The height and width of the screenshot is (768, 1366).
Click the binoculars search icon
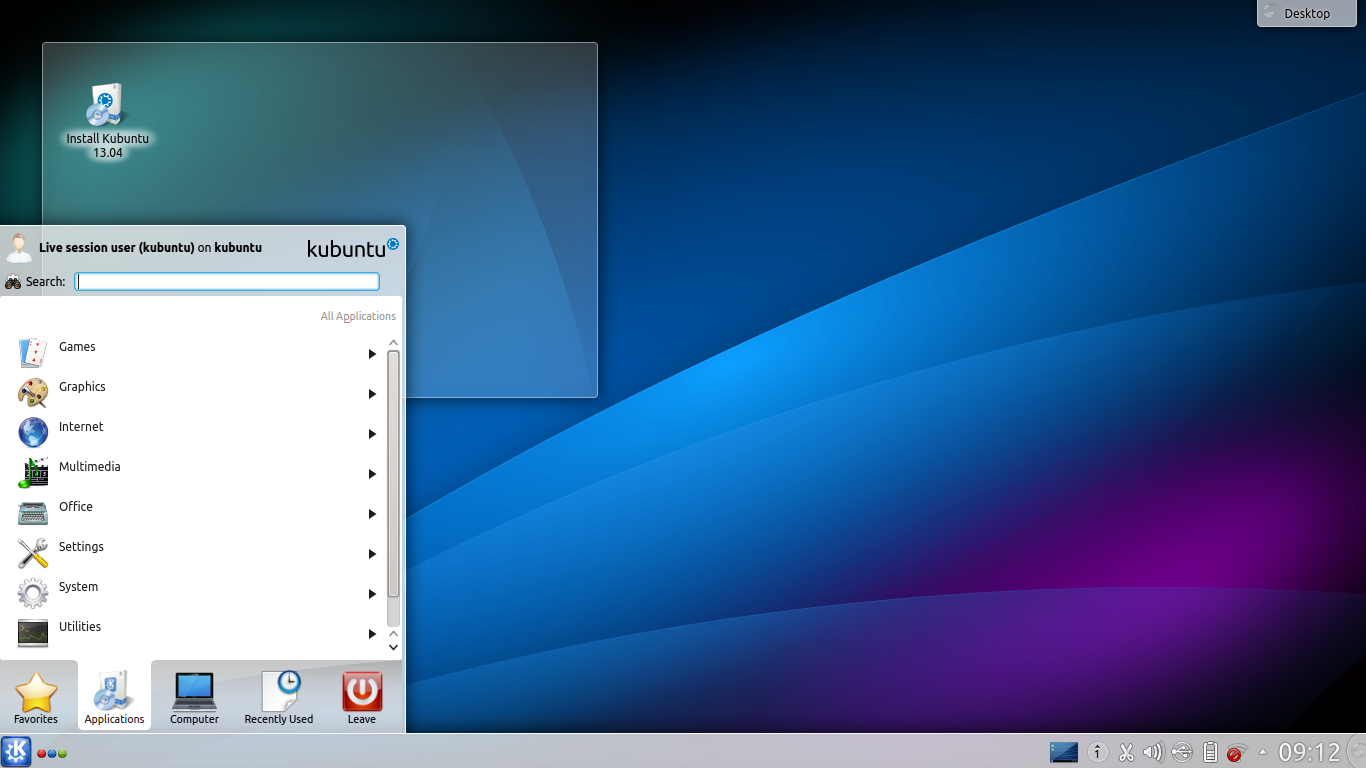[x=13, y=282]
